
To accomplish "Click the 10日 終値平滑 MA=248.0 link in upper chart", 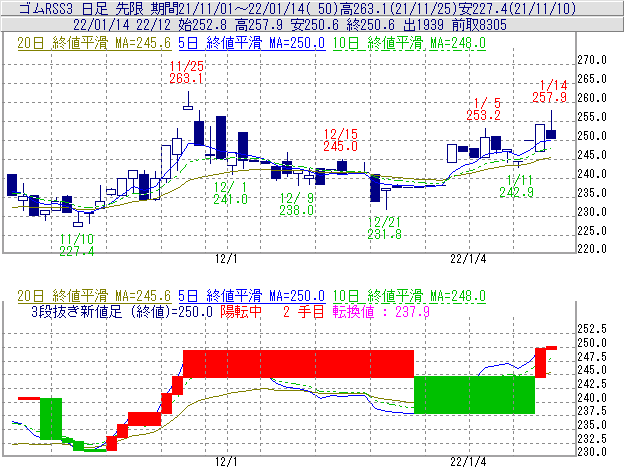I will [409, 43].
